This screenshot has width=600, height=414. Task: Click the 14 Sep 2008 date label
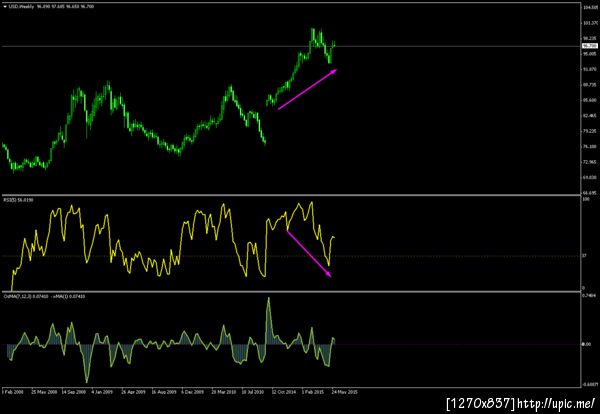coord(74,392)
